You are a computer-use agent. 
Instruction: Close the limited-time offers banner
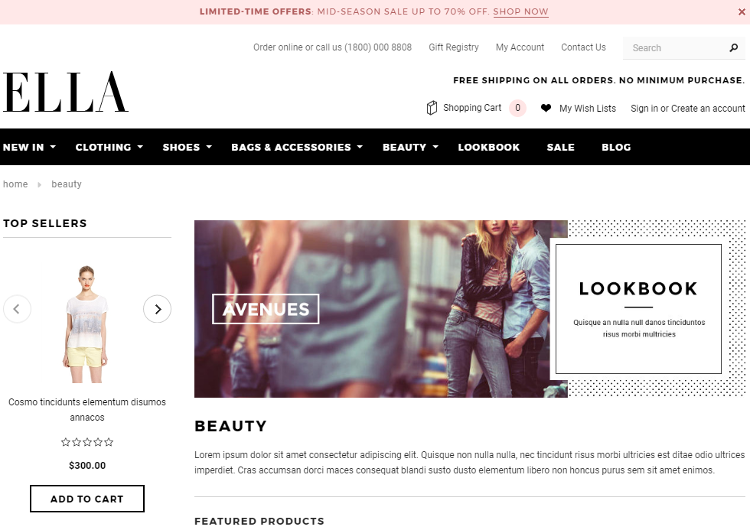pyautogui.click(x=741, y=12)
